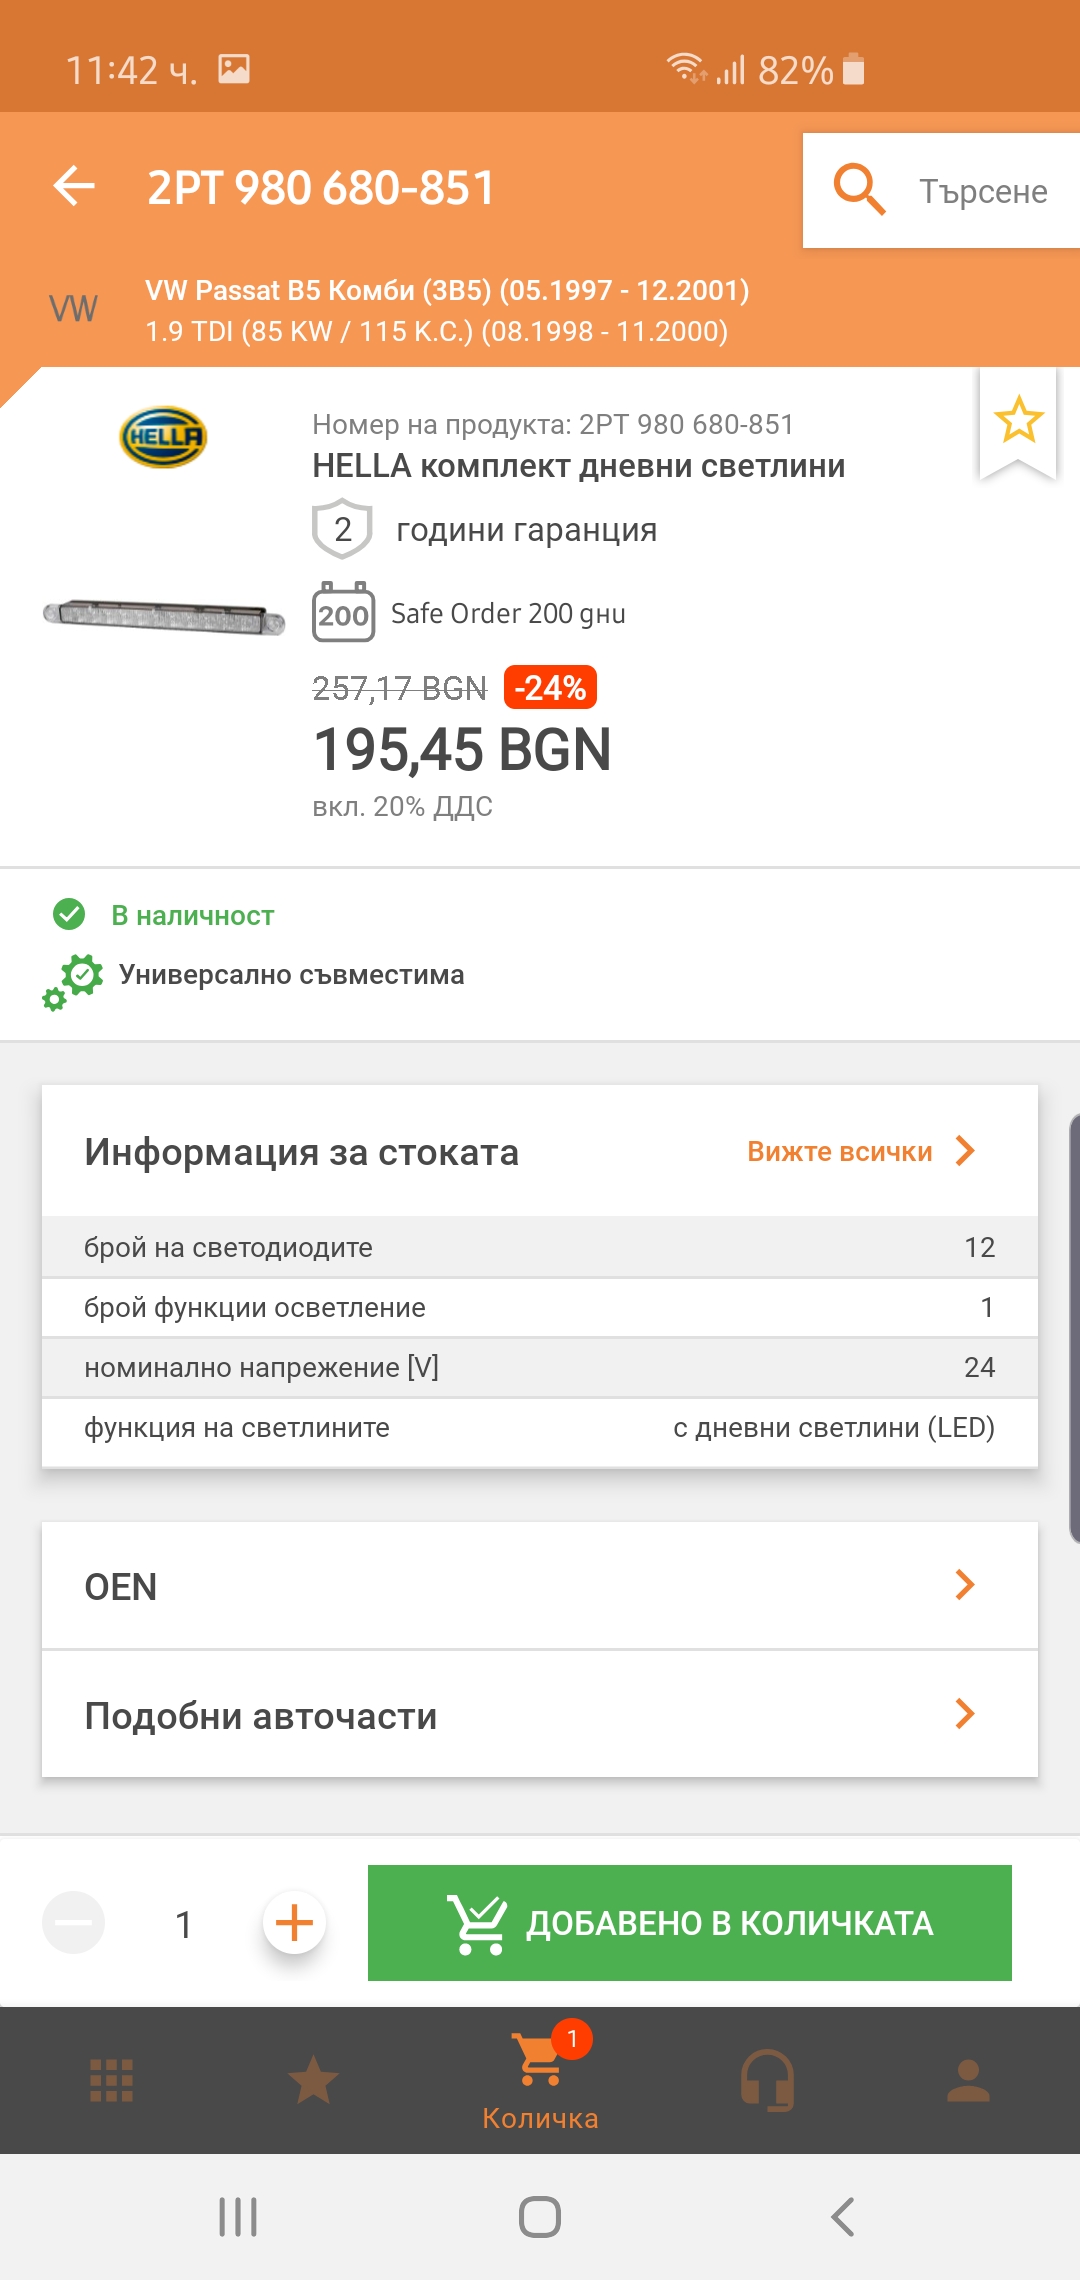The image size is (1080, 2280).
Task: Tap the orange search magnifier icon
Action: click(859, 189)
